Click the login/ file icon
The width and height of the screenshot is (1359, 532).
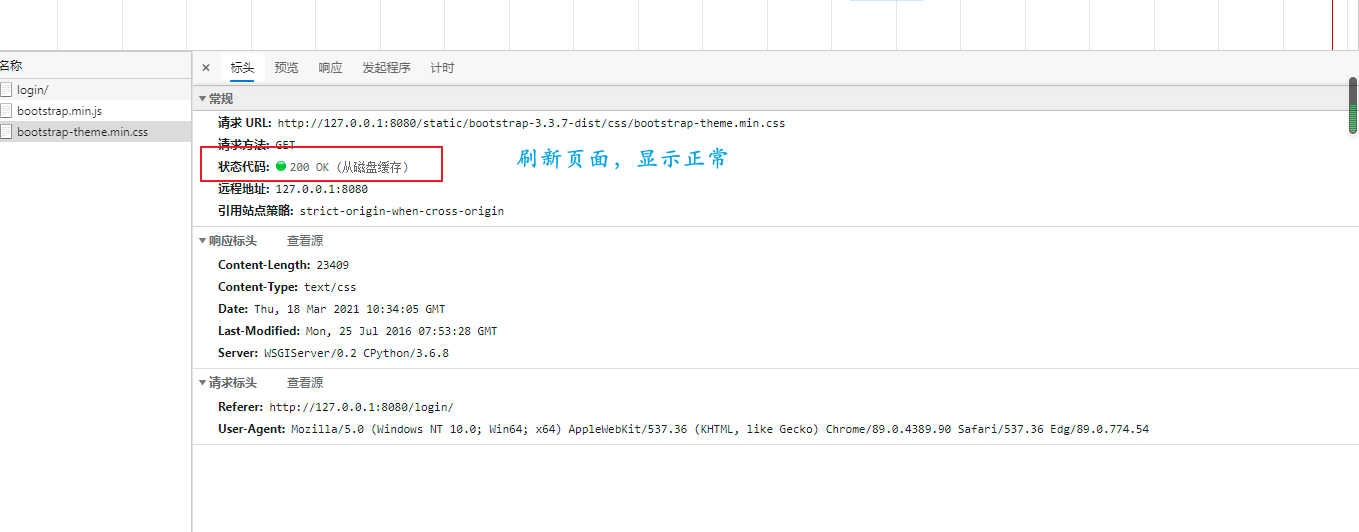[x=6, y=90]
